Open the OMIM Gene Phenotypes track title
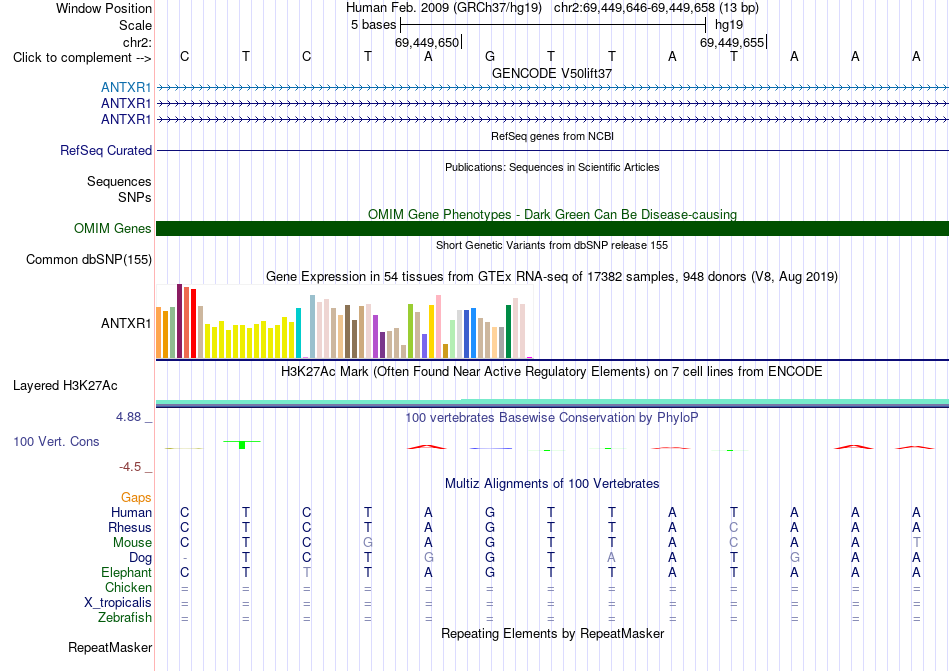 [552, 214]
